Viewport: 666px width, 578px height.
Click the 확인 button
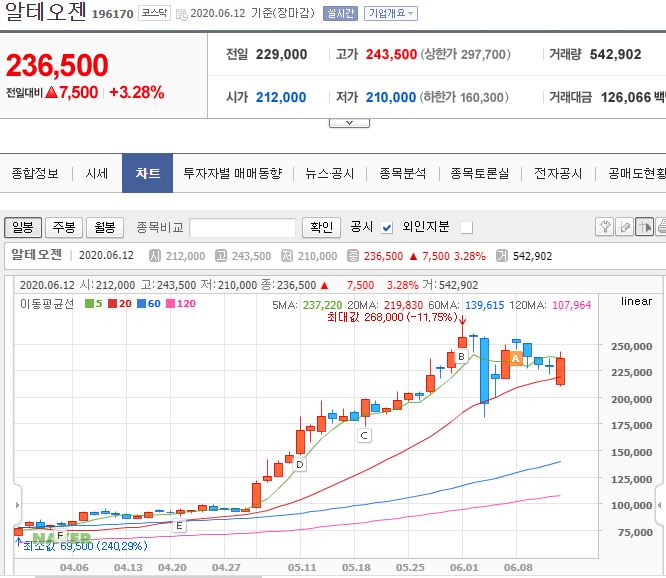(x=321, y=228)
